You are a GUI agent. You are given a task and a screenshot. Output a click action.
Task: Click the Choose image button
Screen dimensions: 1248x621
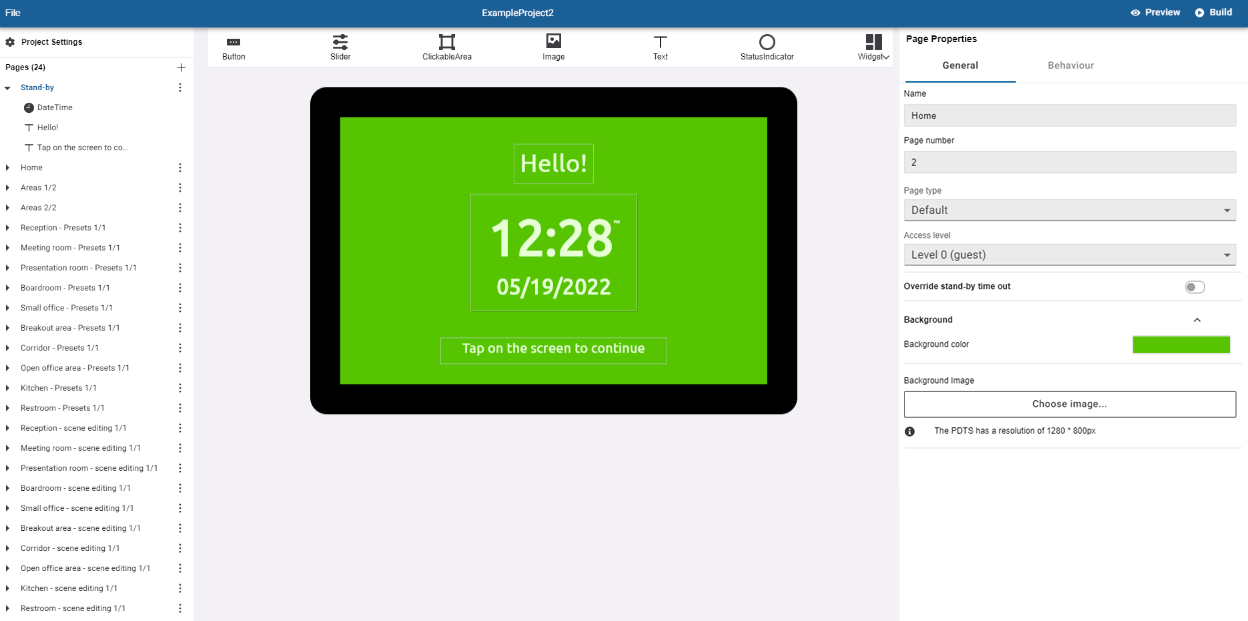point(1069,404)
